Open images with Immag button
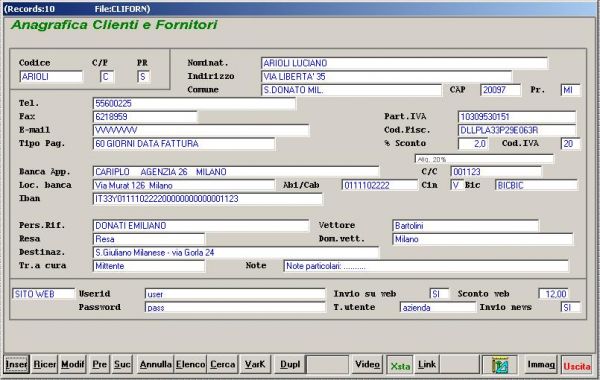 coord(541,364)
